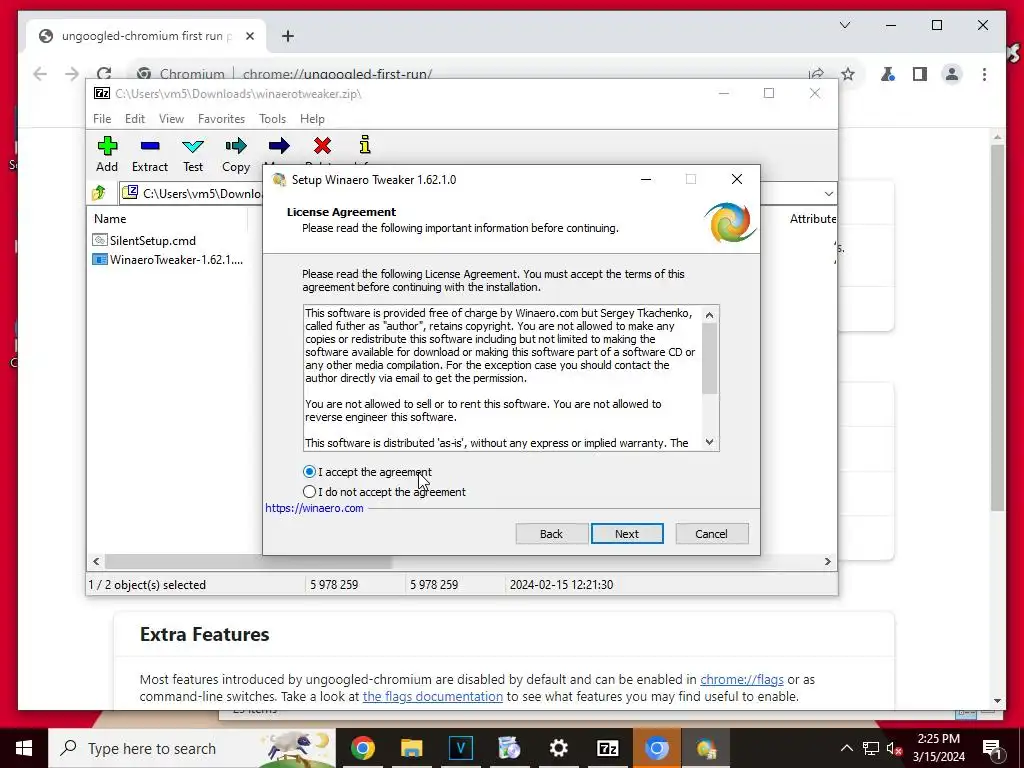Click the Windows Start button
1024x768 pixels.
(x=24, y=748)
